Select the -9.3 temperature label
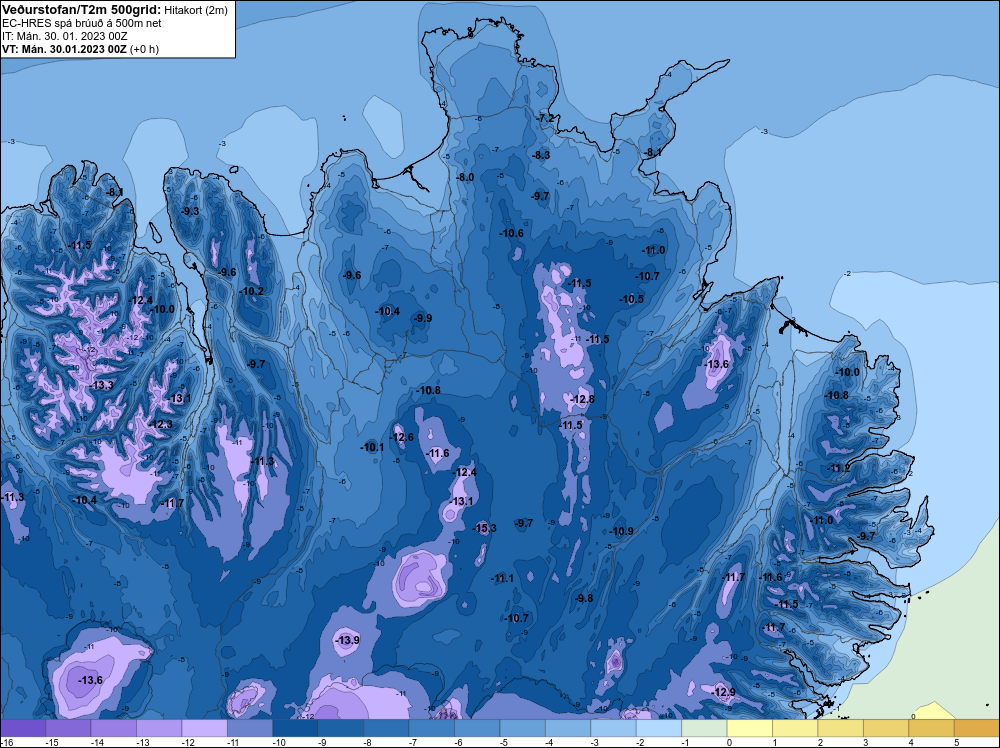Screen dimensions: 1000x748 189,211
